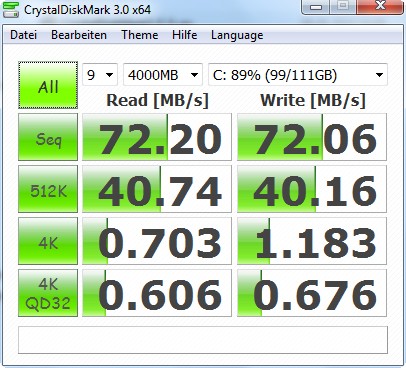Image resolution: width=406 pixels, height=368 pixels.
Task: Click the Read [MB/s] column header
Action: coord(157,100)
